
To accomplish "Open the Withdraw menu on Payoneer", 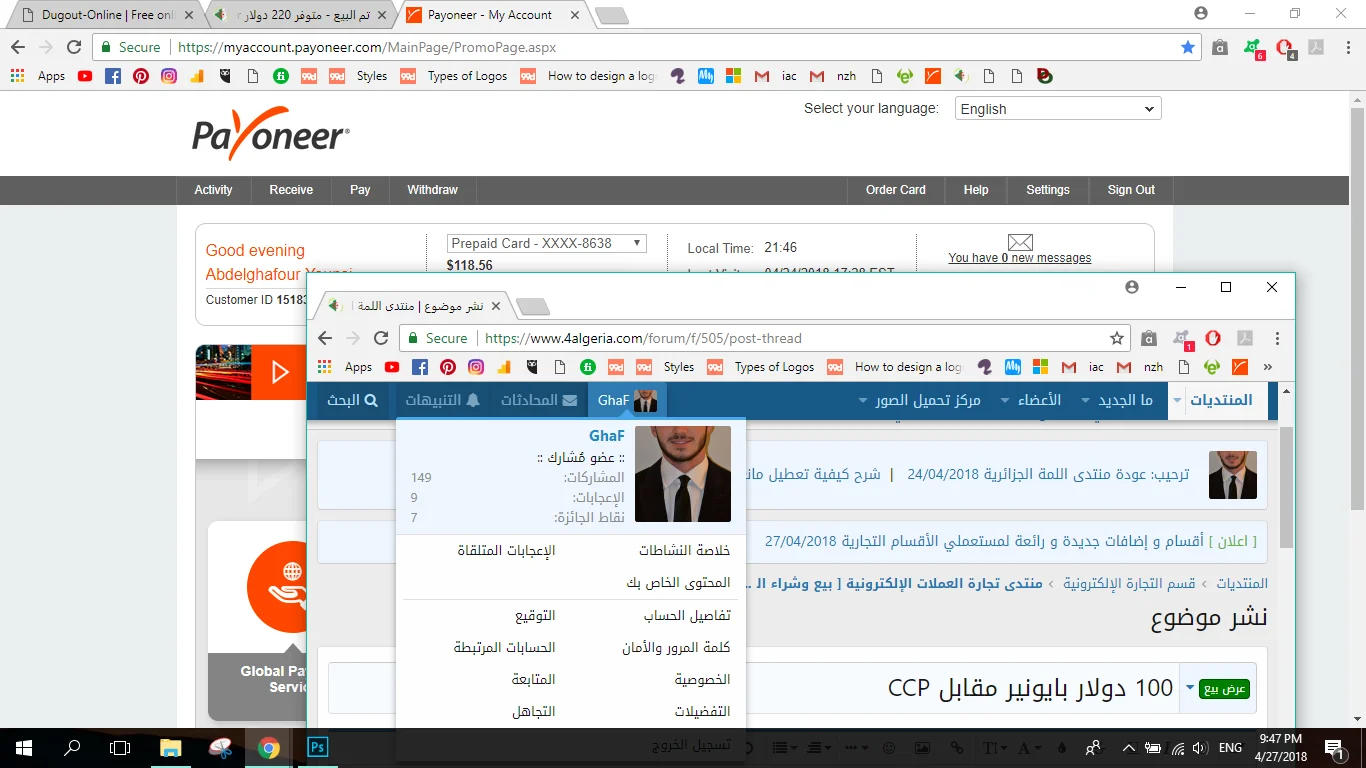I will pyautogui.click(x=432, y=190).
